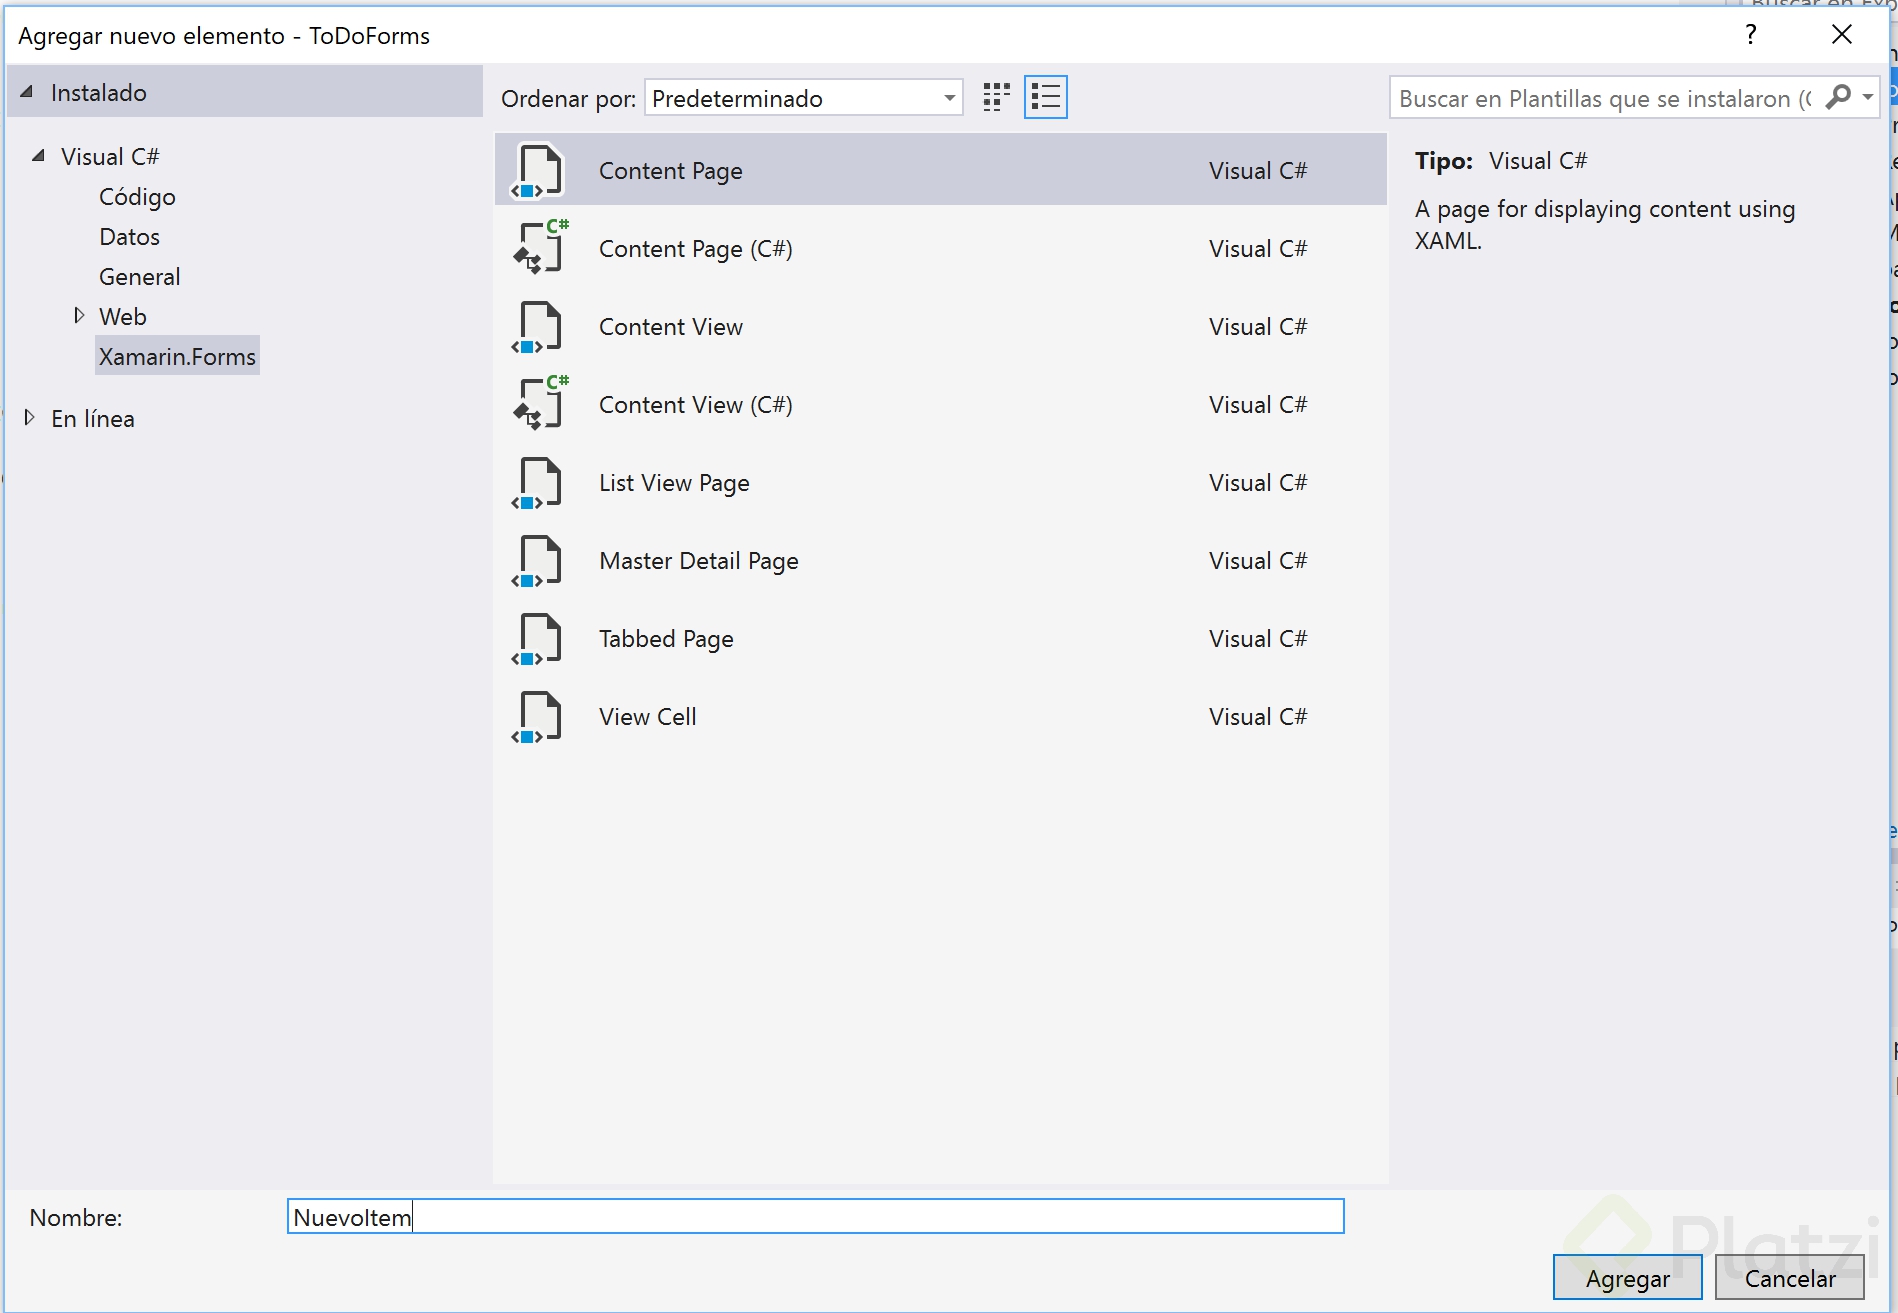Viewport: 1898px width, 1313px height.
Task: Select the Instalado section header
Action: tap(245, 92)
